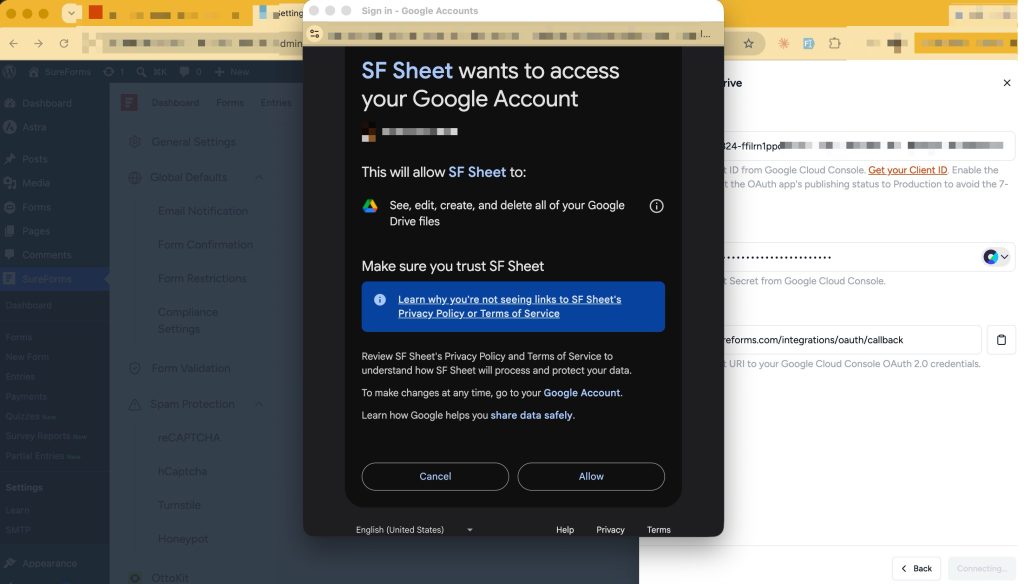The image size is (1024, 584).
Task: Click the Connecting... button
Action: (982, 568)
